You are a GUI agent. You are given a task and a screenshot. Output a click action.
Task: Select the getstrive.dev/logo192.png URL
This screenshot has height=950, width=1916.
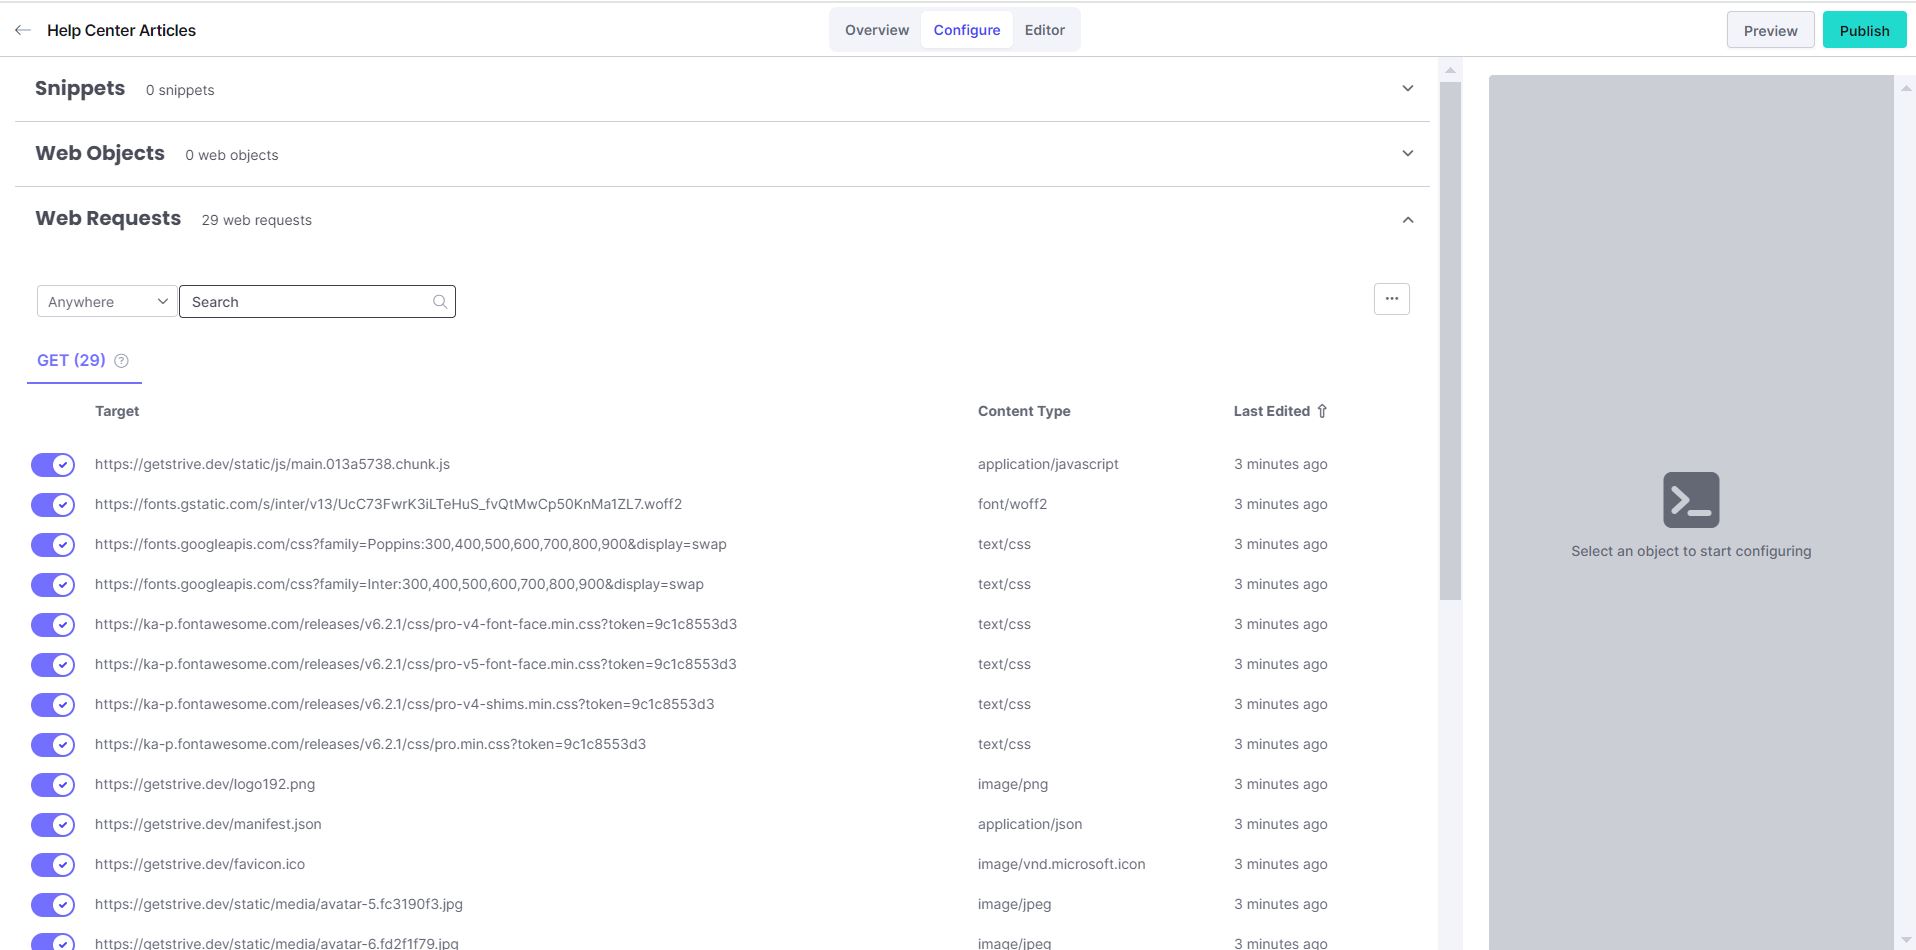[x=205, y=784]
